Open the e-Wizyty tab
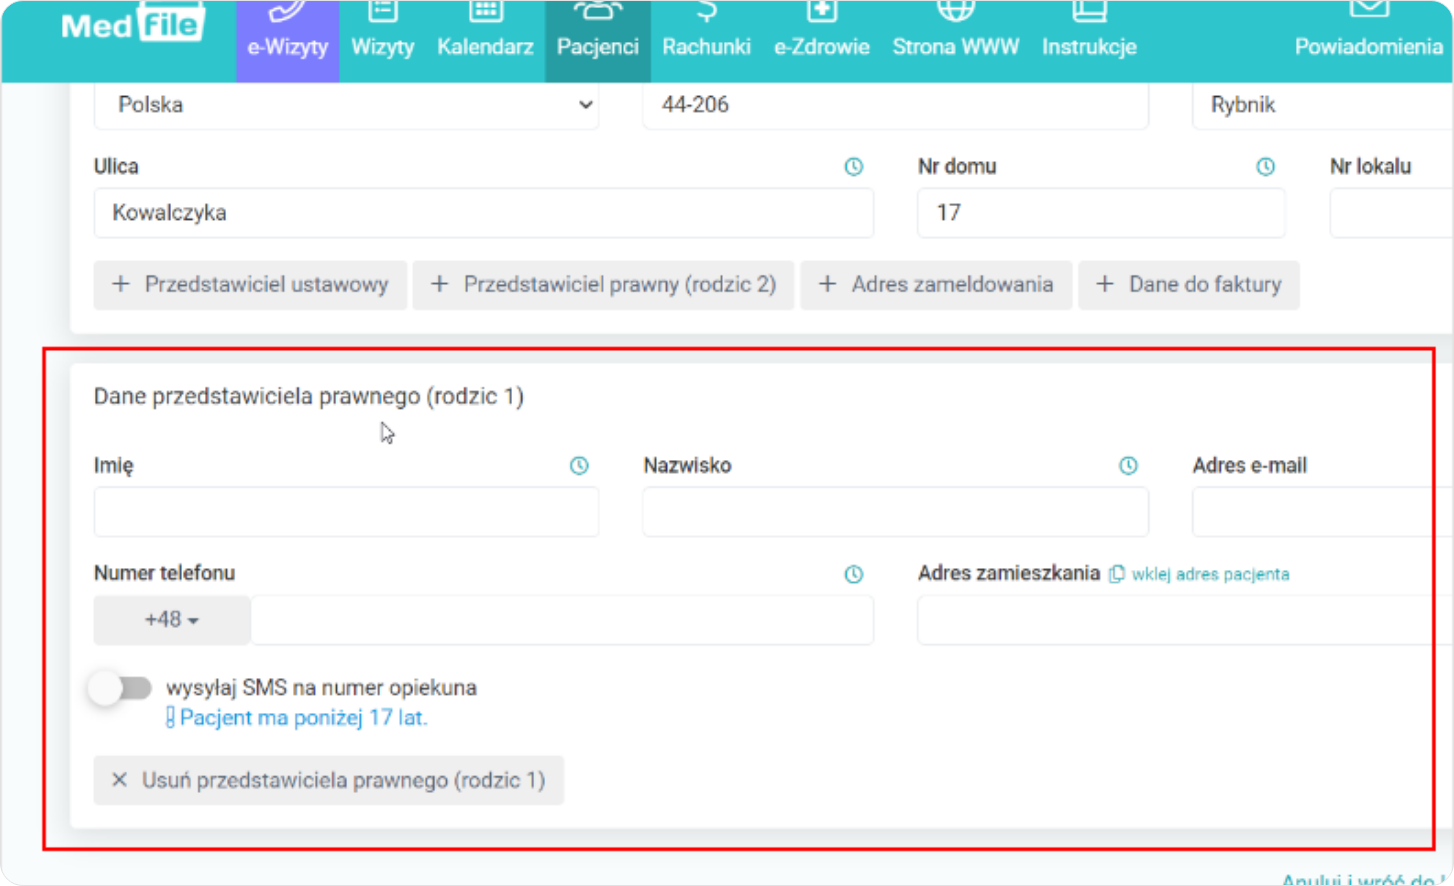 pos(287,40)
